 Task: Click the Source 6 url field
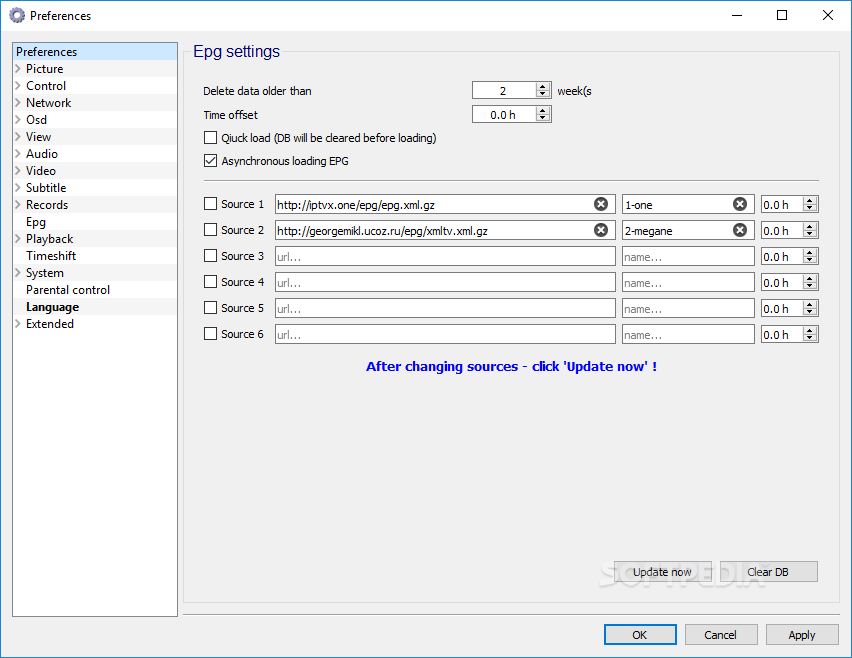click(x=445, y=334)
